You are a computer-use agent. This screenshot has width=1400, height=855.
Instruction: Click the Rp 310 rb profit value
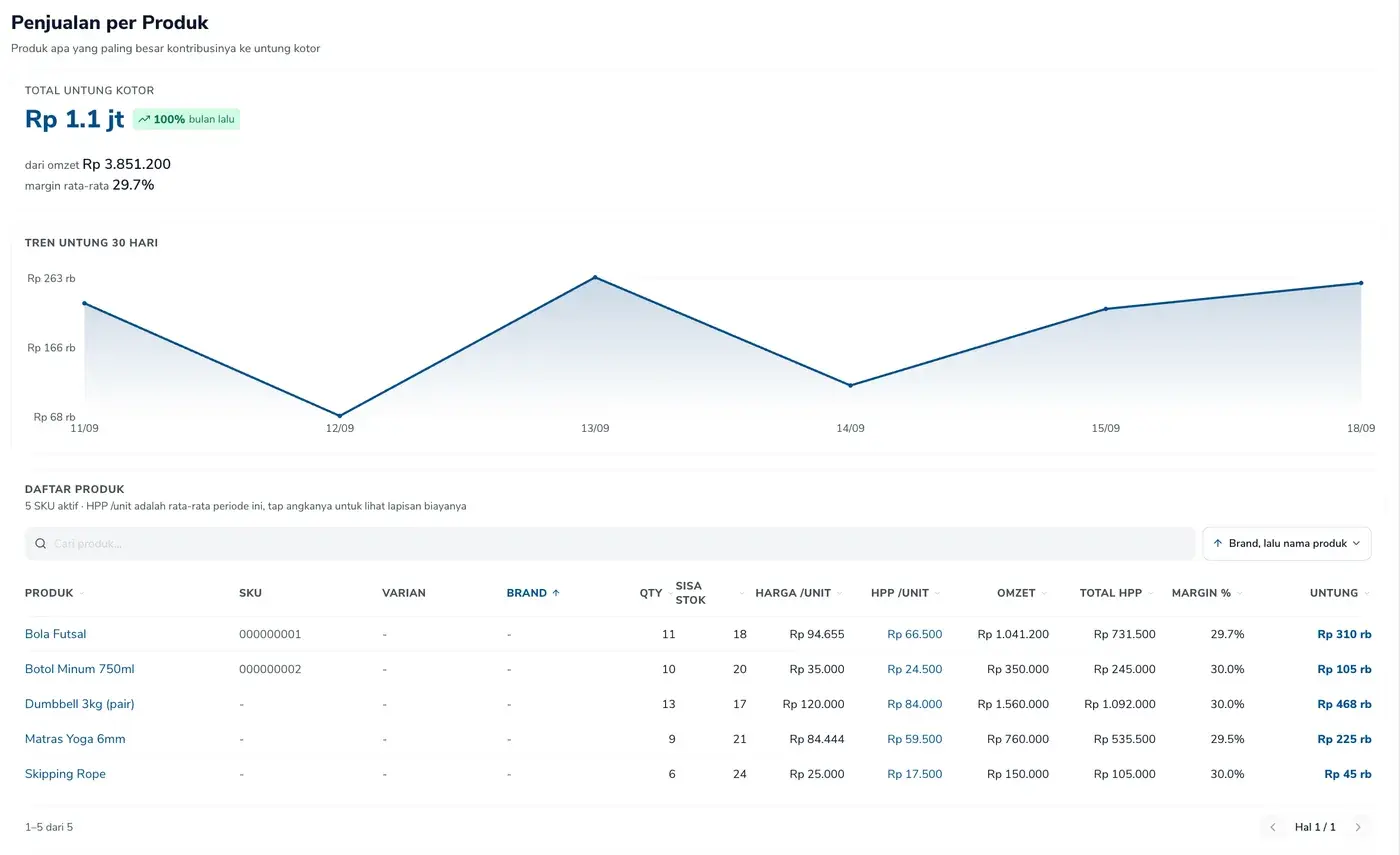point(1344,634)
